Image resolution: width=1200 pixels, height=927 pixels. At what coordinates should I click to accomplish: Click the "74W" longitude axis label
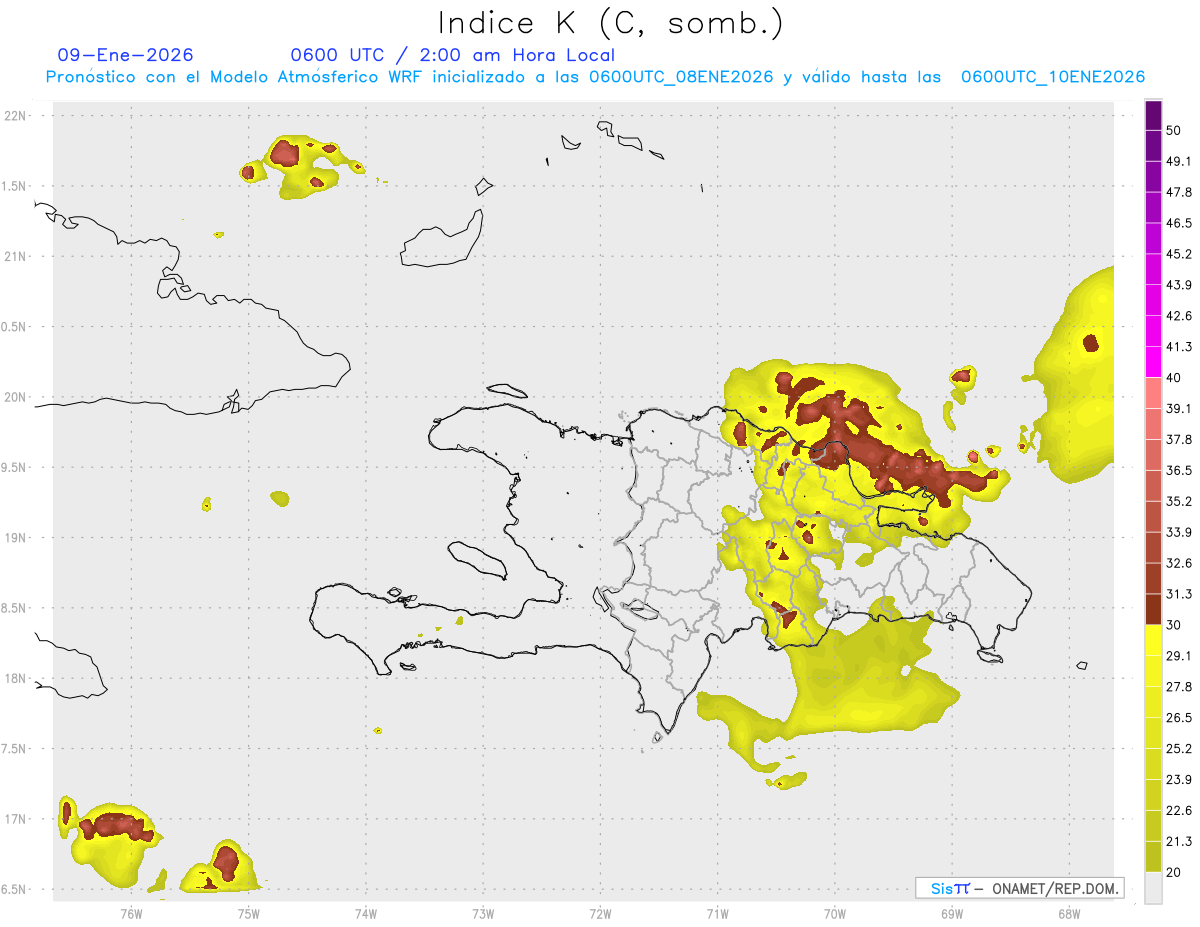pyautogui.click(x=366, y=914)
